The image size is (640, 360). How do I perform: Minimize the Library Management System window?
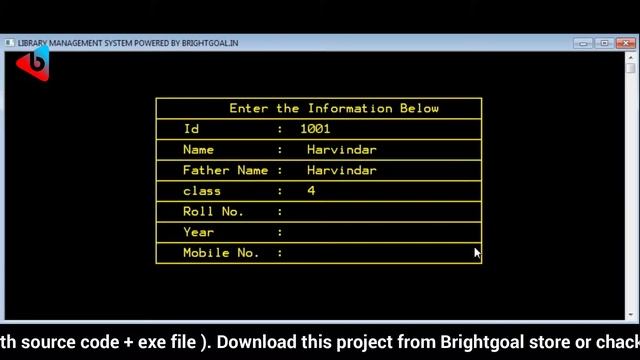pyautogui.click(x=583, y=43)
